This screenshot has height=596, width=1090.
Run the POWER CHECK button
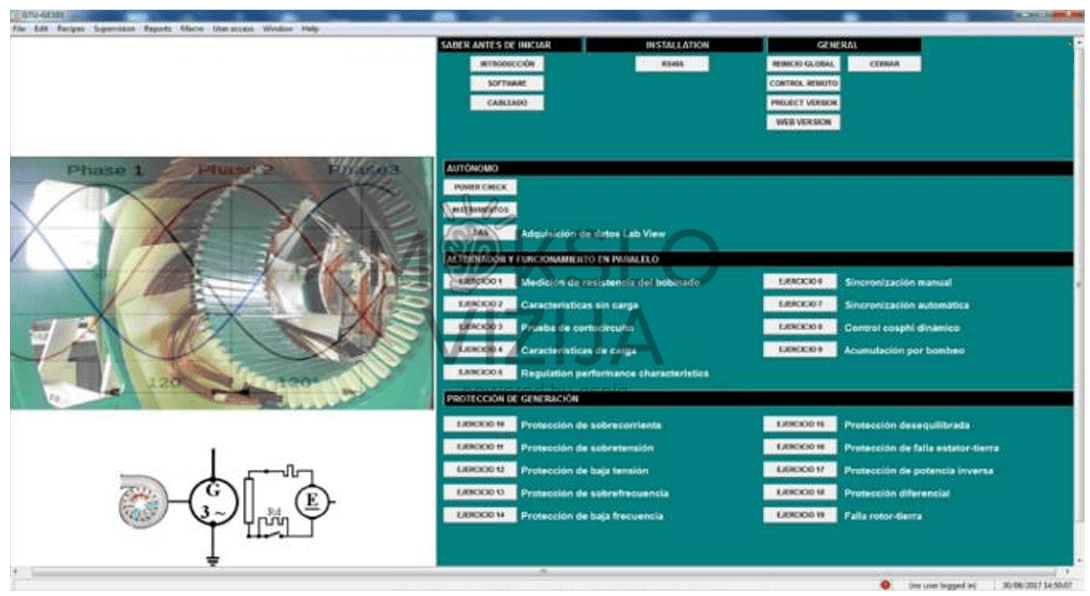pos(480,187)
